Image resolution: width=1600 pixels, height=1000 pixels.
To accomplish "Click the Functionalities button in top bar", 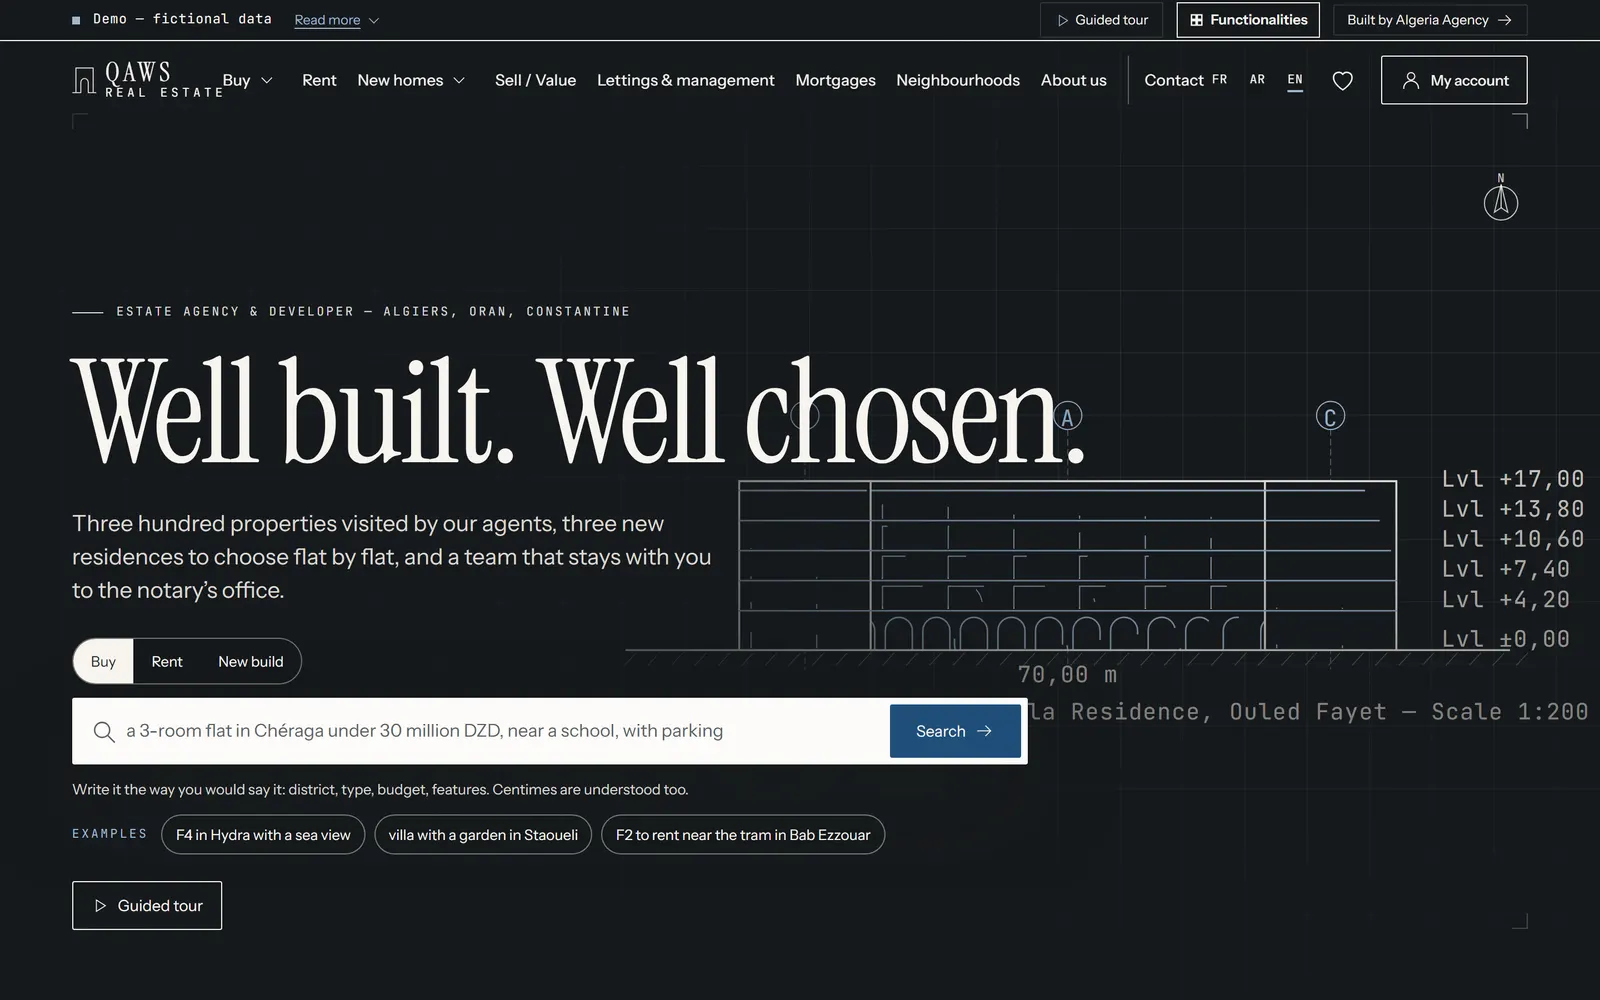I will 1248,20.
